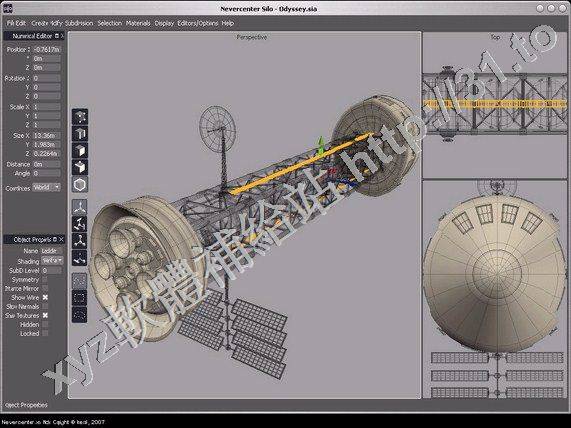Click the Silo application icon in title bar
This screenshot has height=428, width=571.
pyautogui.click(x=7, y=8)
